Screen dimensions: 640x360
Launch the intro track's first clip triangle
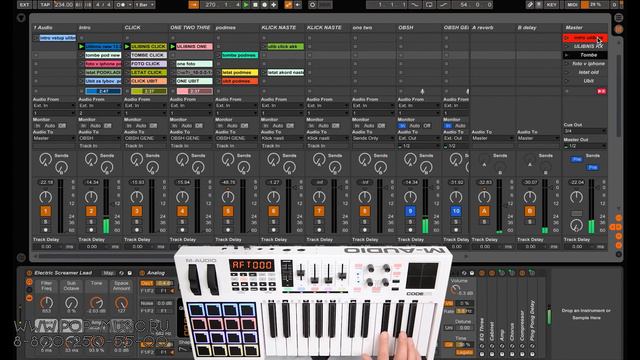(81, 47)
